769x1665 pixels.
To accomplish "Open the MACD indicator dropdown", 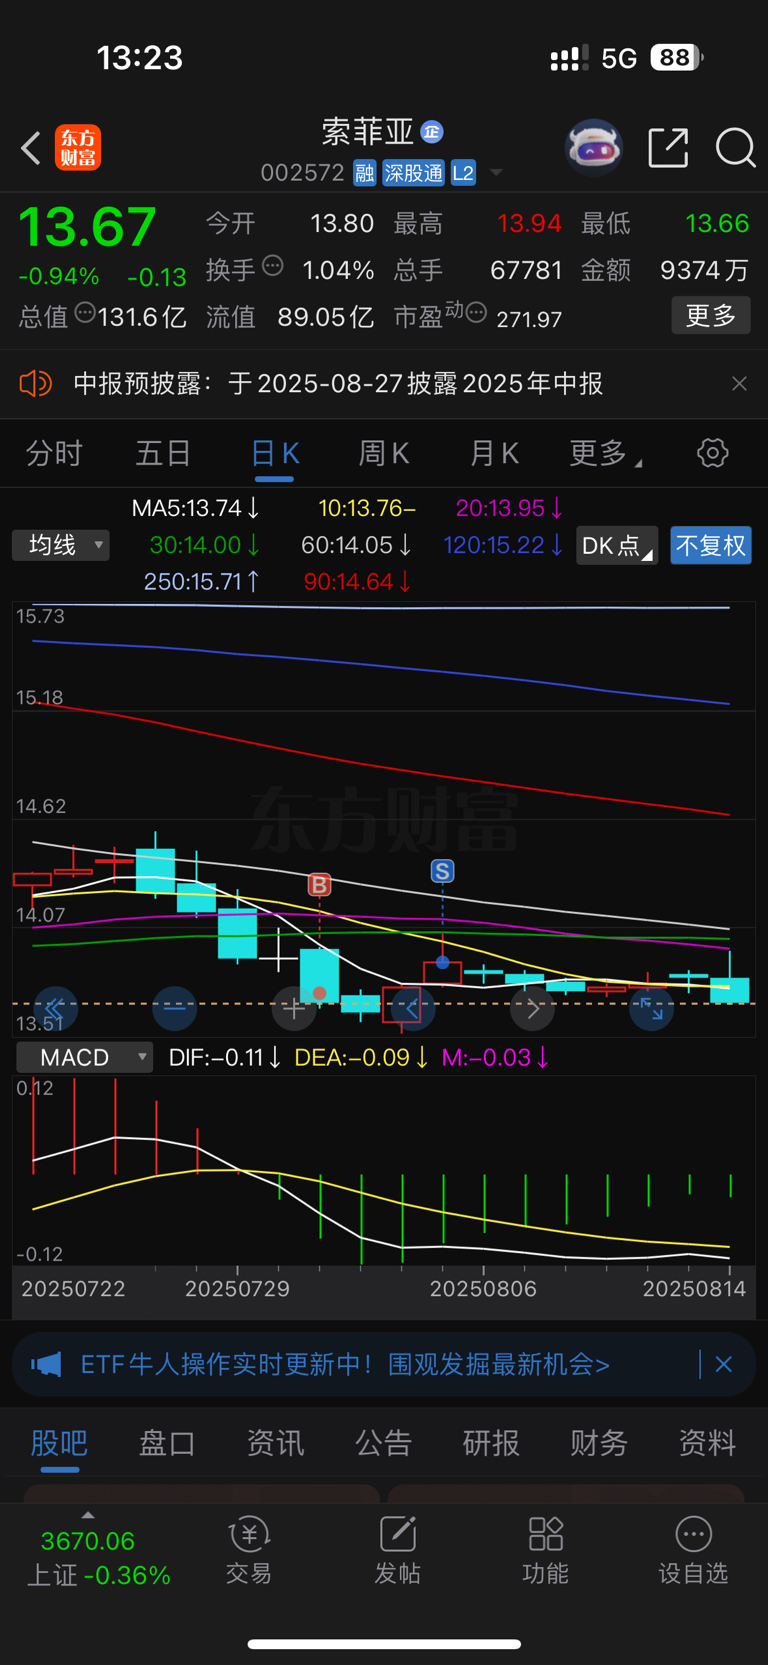I will tap(84, 1057).
